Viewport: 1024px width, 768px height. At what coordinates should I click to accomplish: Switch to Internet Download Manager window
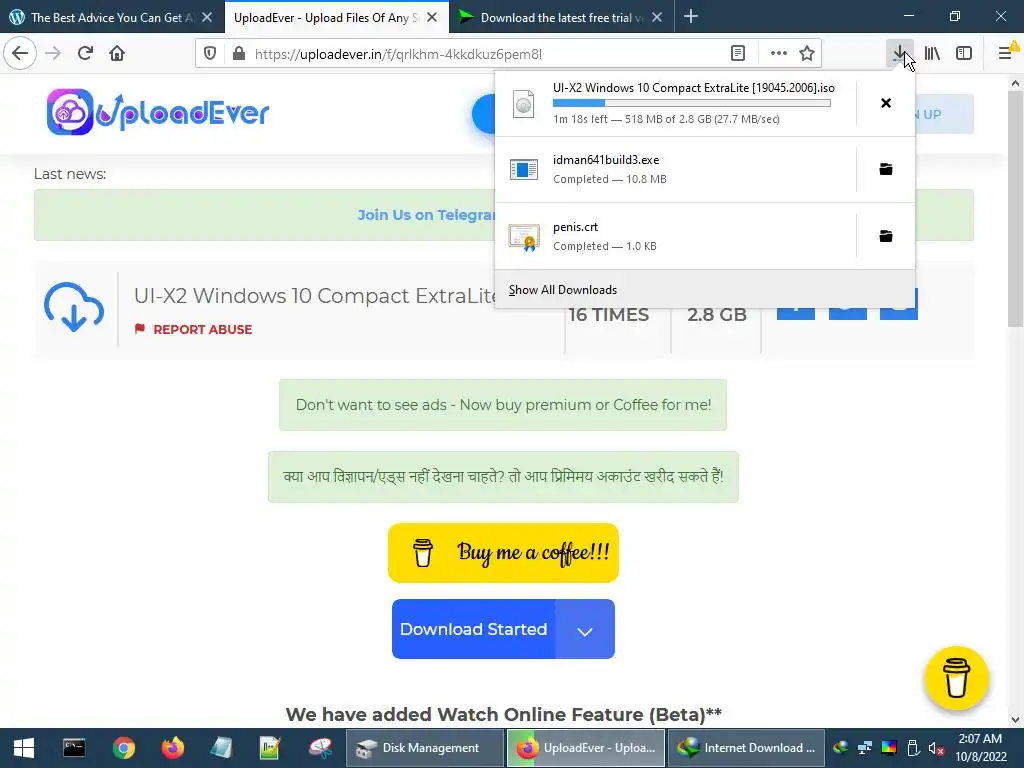[x=746, y=748]
